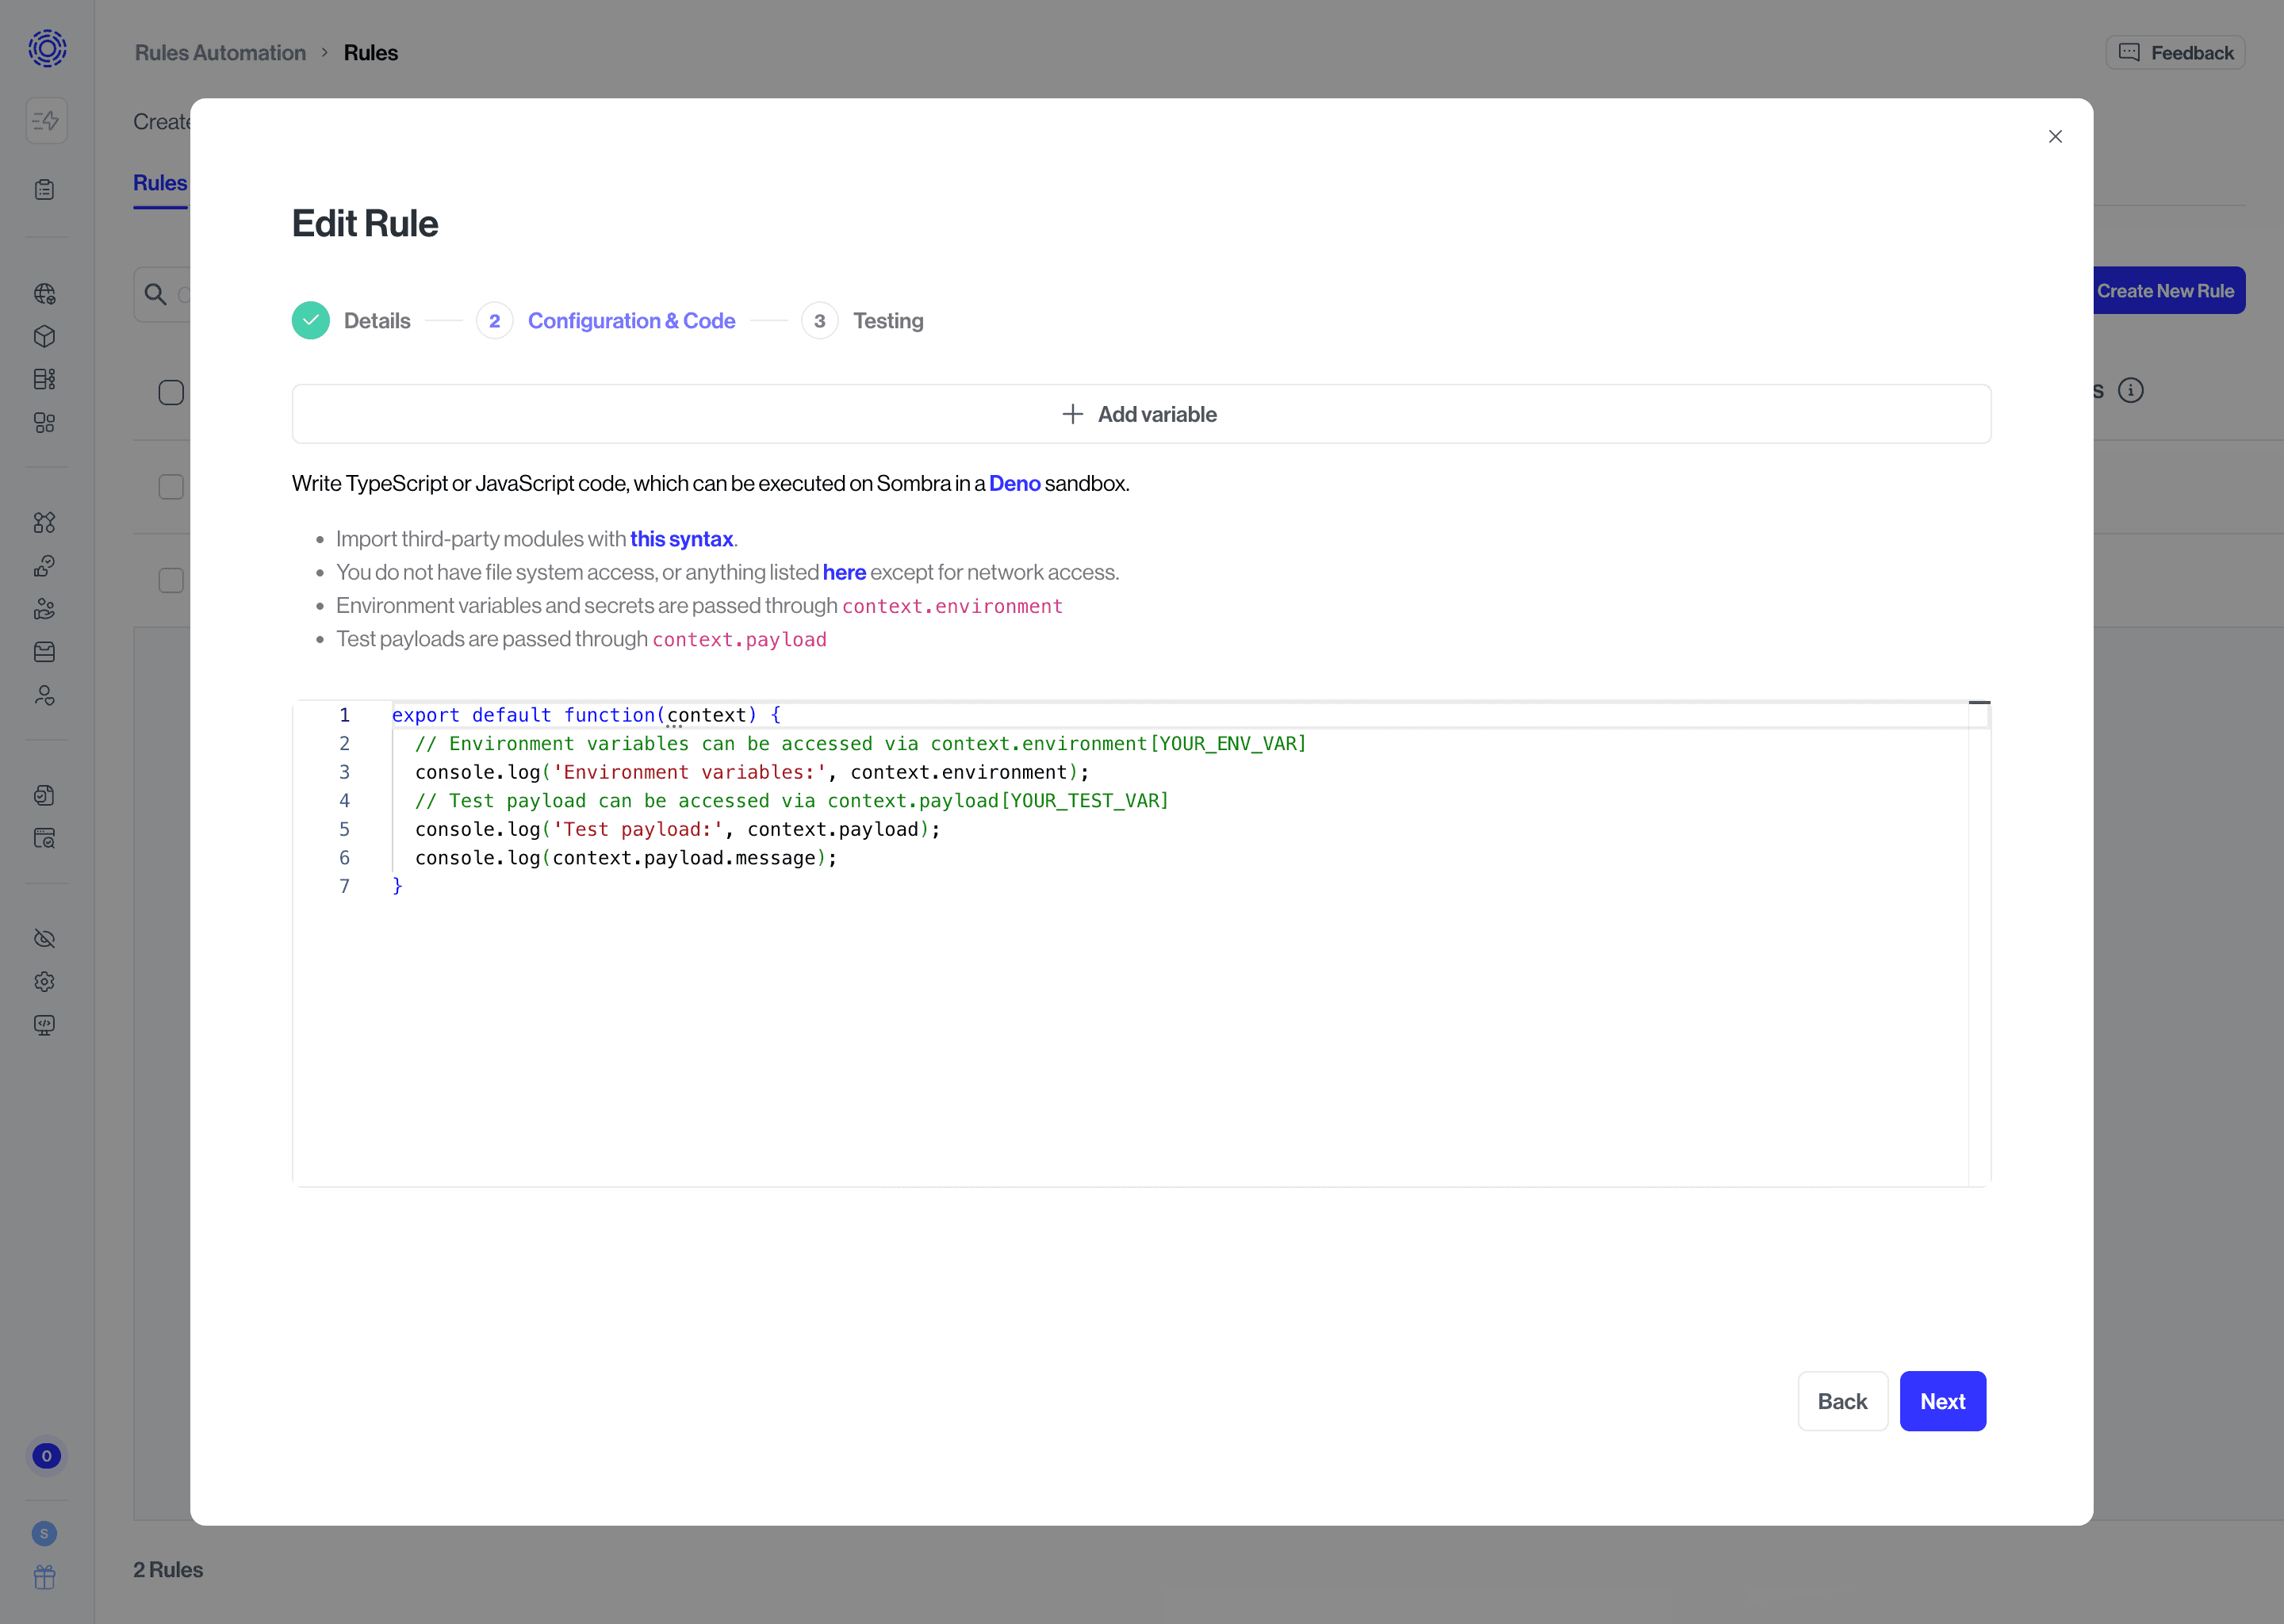
Task: Close the Edit Rule dialog with X
Action: pos(2055,136)
